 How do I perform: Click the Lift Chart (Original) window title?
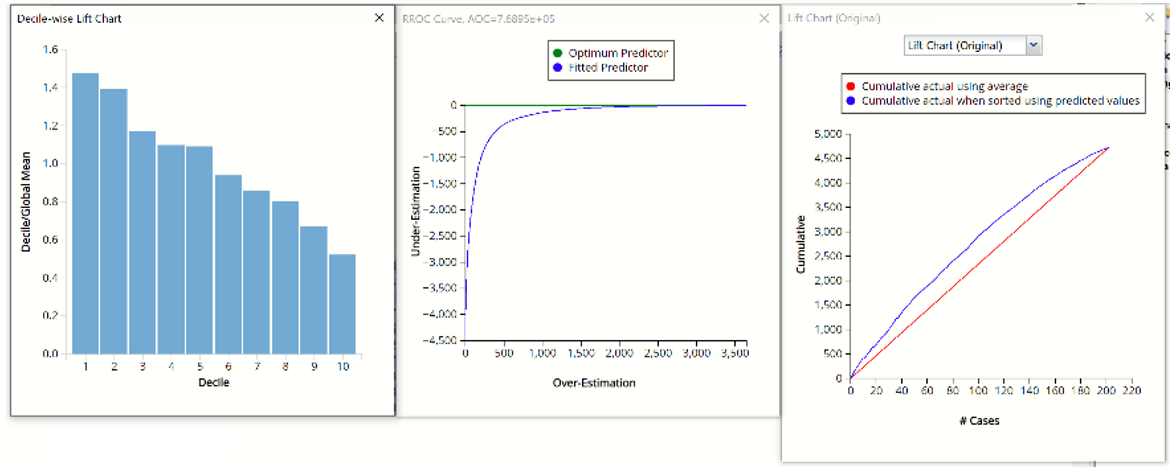834,18
